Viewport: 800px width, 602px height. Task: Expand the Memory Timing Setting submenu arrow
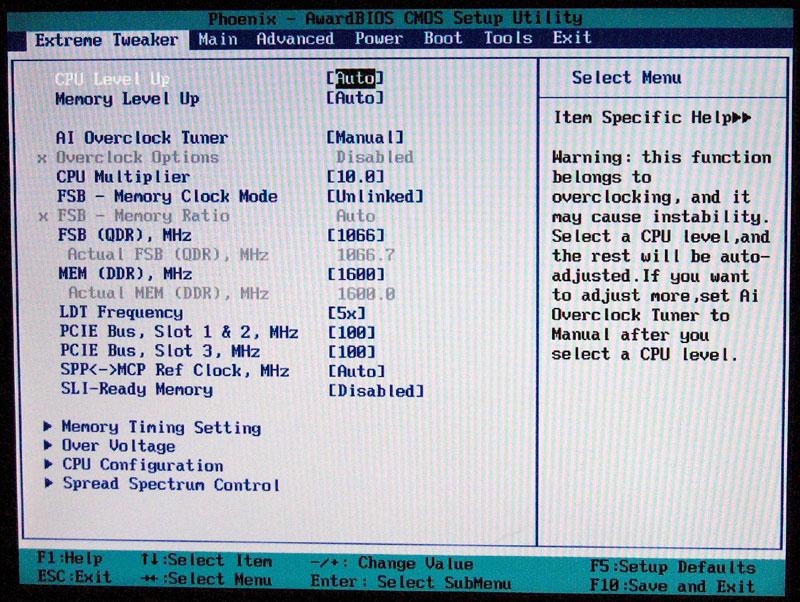click(x=48, y=426)
